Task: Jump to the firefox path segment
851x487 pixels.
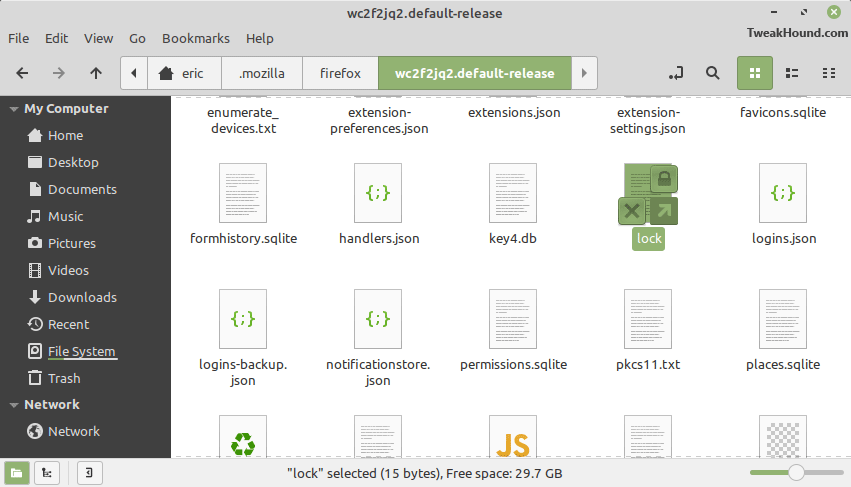Action: (340, 73)
